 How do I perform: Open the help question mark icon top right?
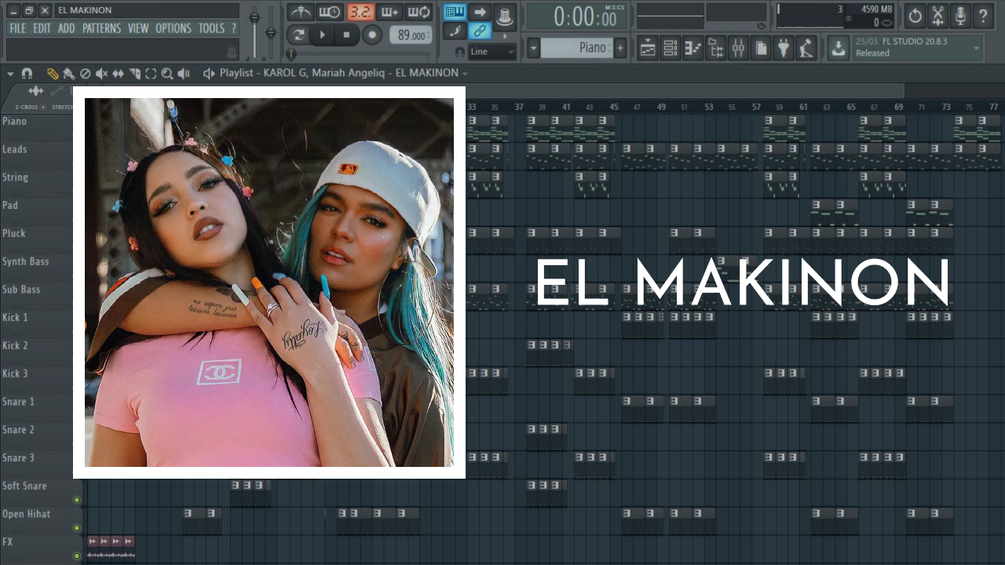[983, 15]
